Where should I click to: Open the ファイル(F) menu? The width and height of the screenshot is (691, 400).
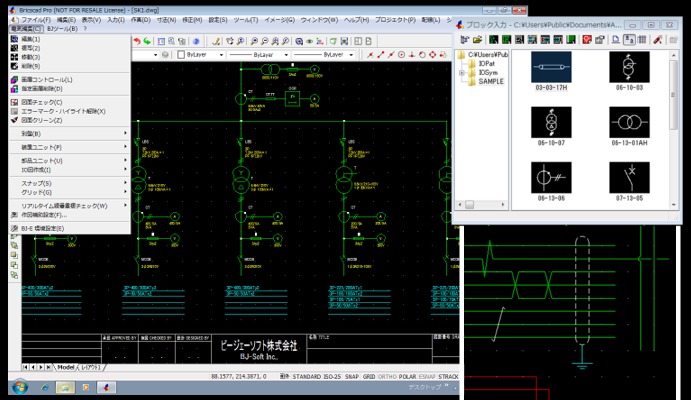pyautogui.click(x=35, y=19)
